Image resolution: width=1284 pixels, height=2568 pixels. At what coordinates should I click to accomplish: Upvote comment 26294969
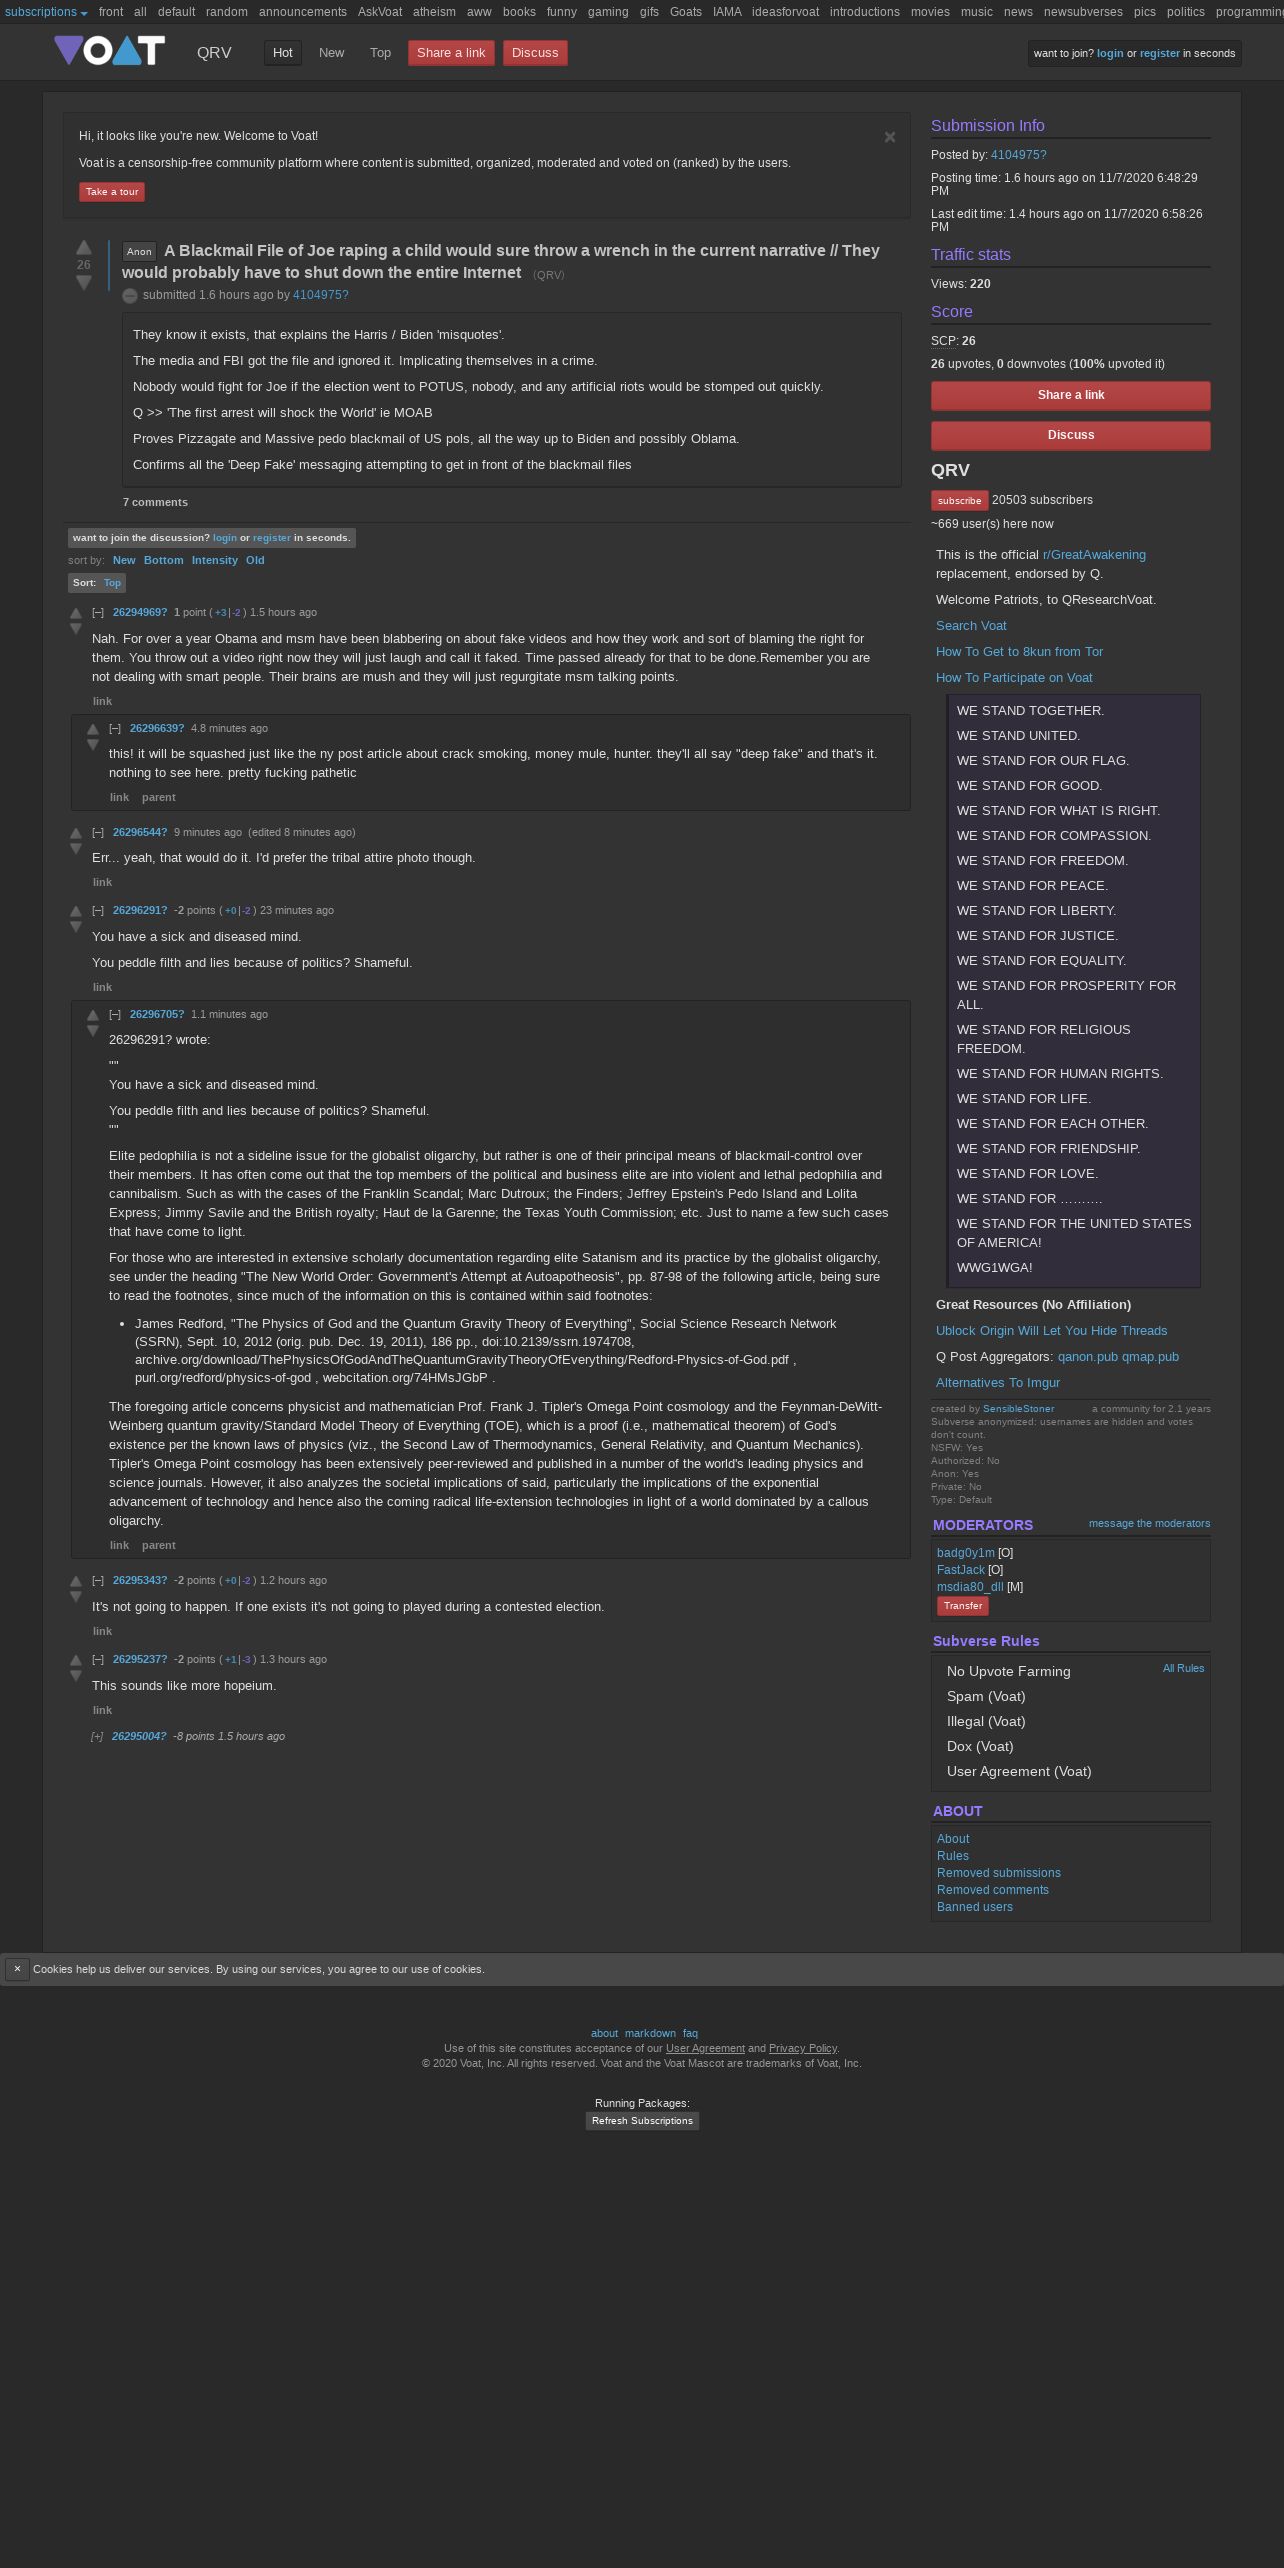[x=75, y=613]
